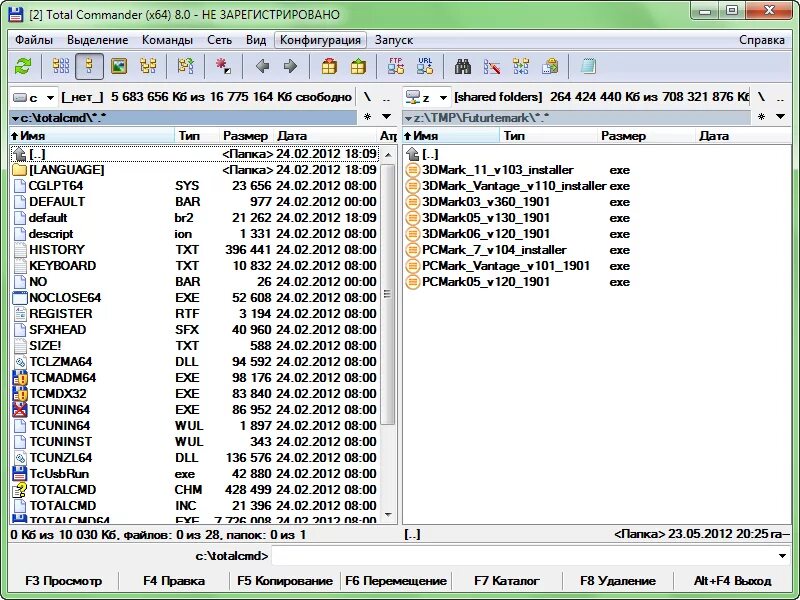
Task: Open the Сеть menu
Action: pos(219,40)
